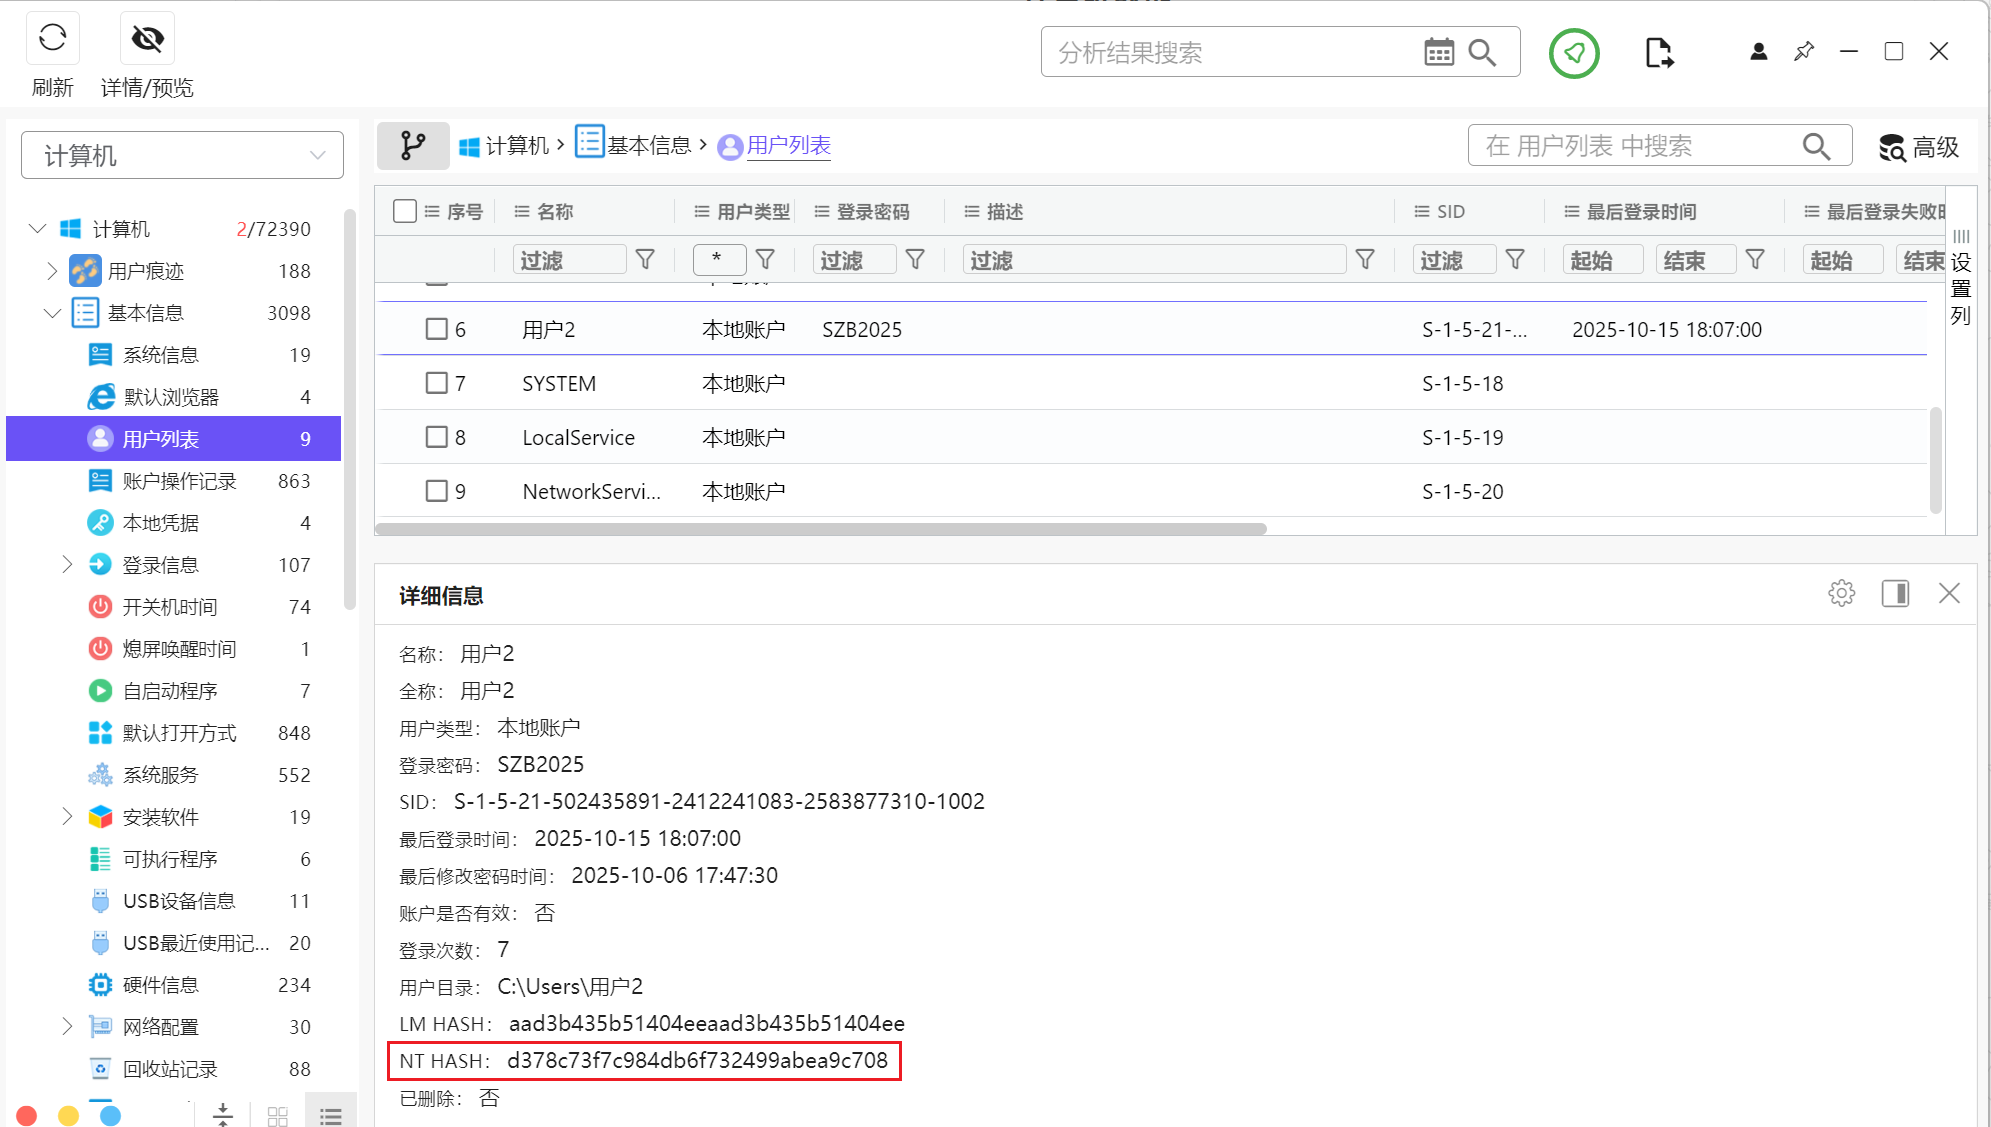This screenshot has width=1991, height=1127.
Task: Tick the SYSTEM row checkbox
Action: (x=436, y=383)
